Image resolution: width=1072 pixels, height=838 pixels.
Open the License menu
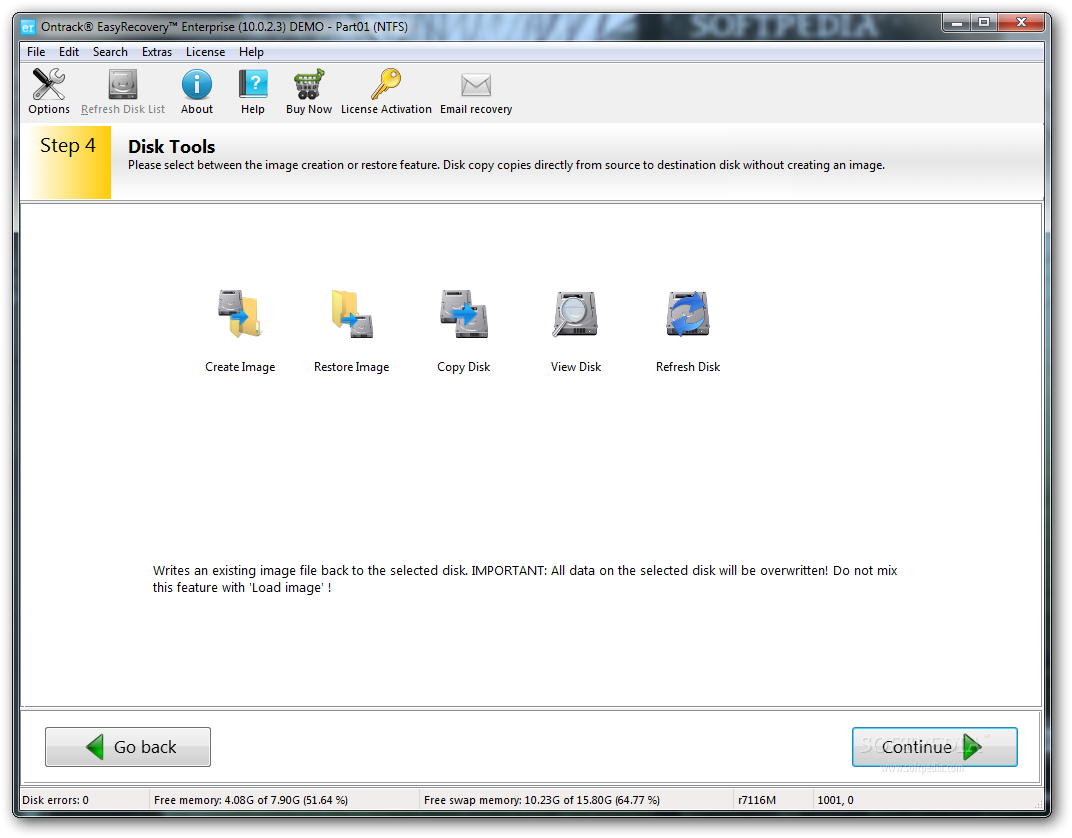pyautogui.click(x=205, y=52)
